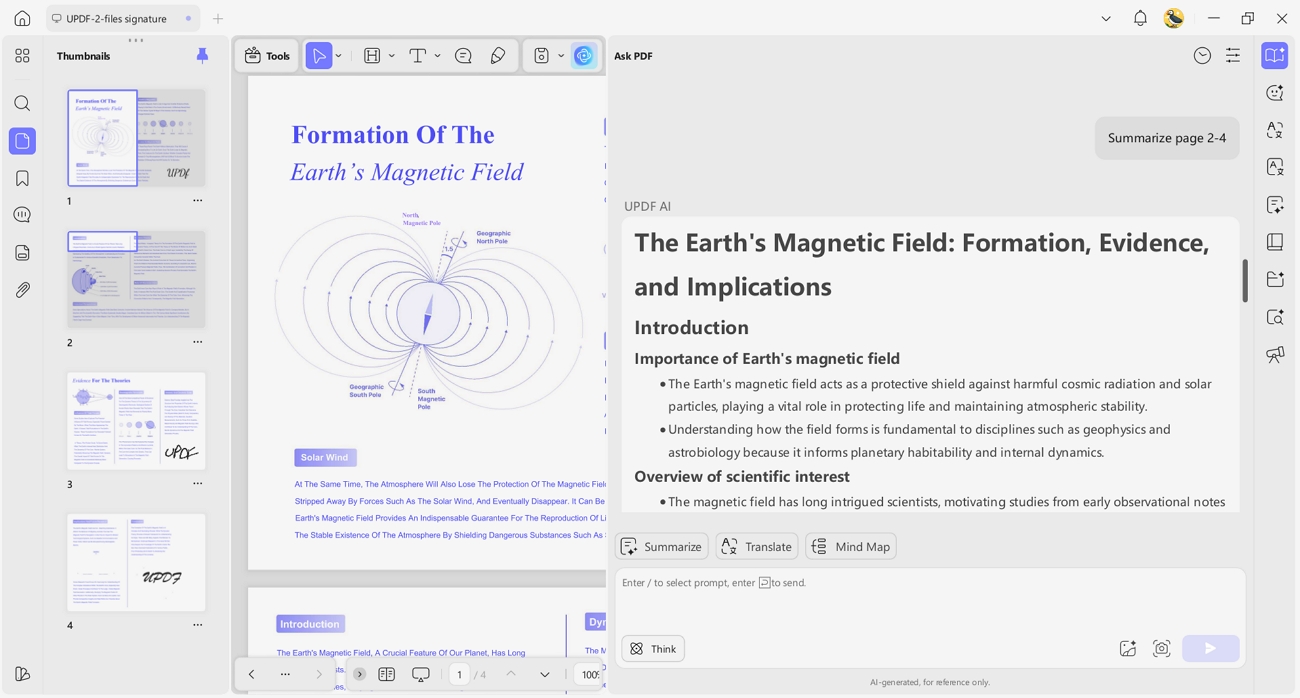The height and width of the screenshot is (698, 1300).
Task: Go to the Home icon
Action: [22, 18]
